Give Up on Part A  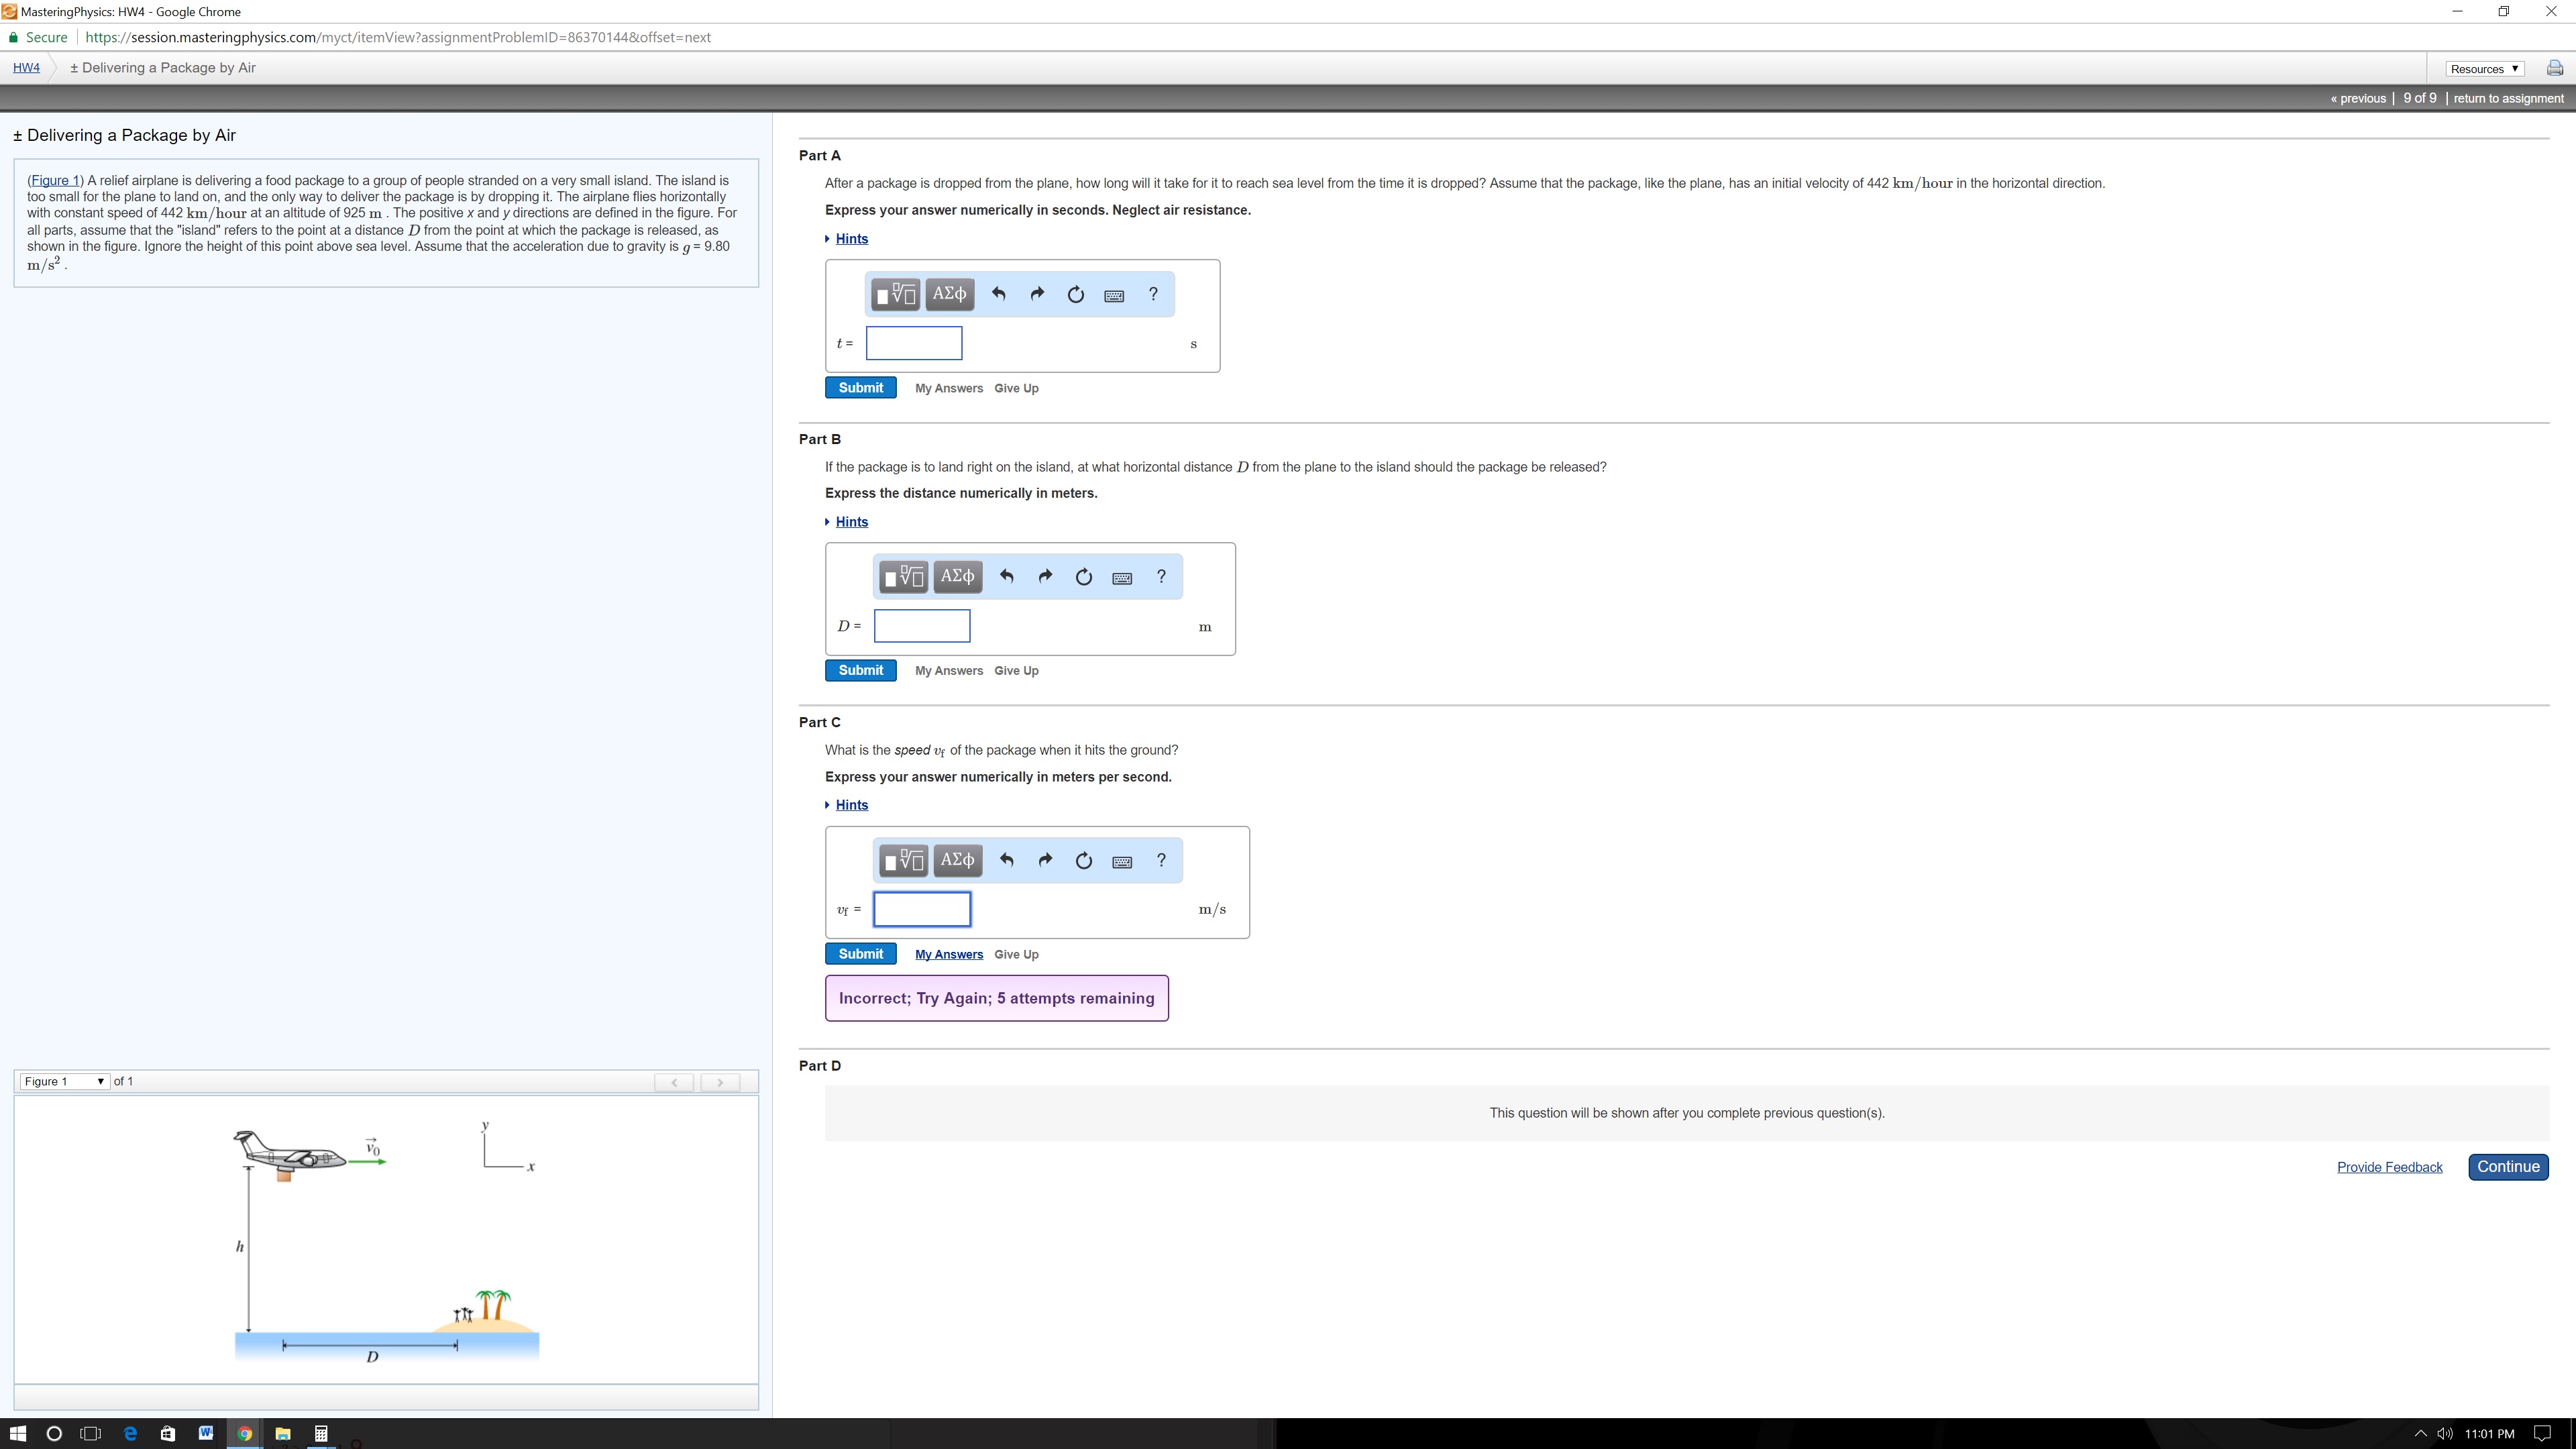(x=1016, y=388)
